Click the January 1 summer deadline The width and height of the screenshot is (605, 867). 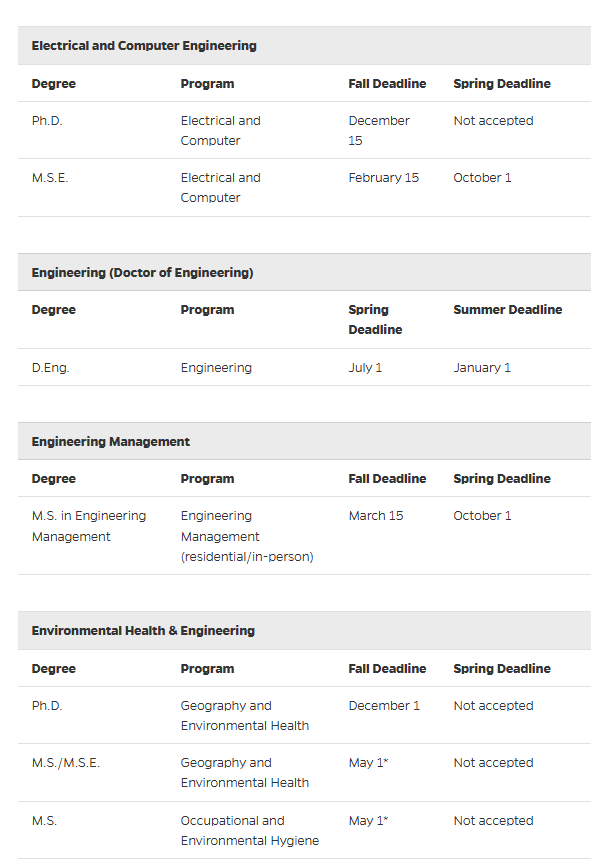click(482, 368)
